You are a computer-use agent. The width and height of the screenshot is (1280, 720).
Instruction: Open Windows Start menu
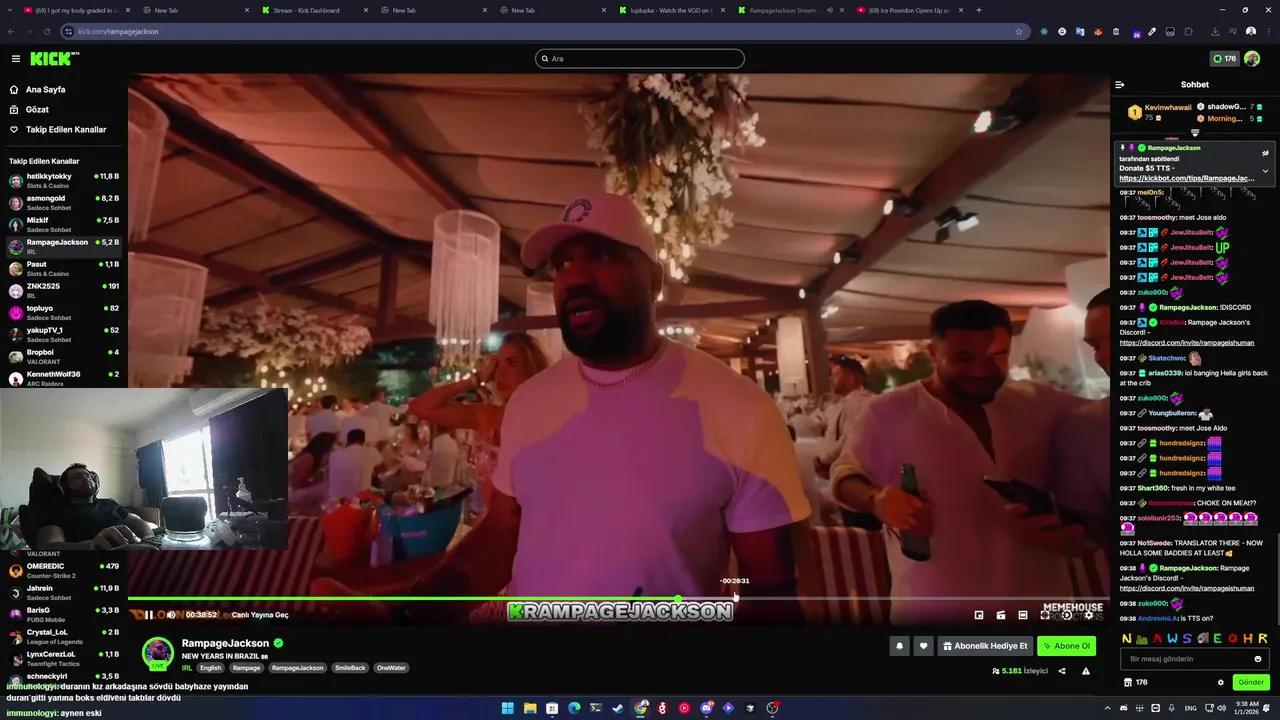coord(507,708)
